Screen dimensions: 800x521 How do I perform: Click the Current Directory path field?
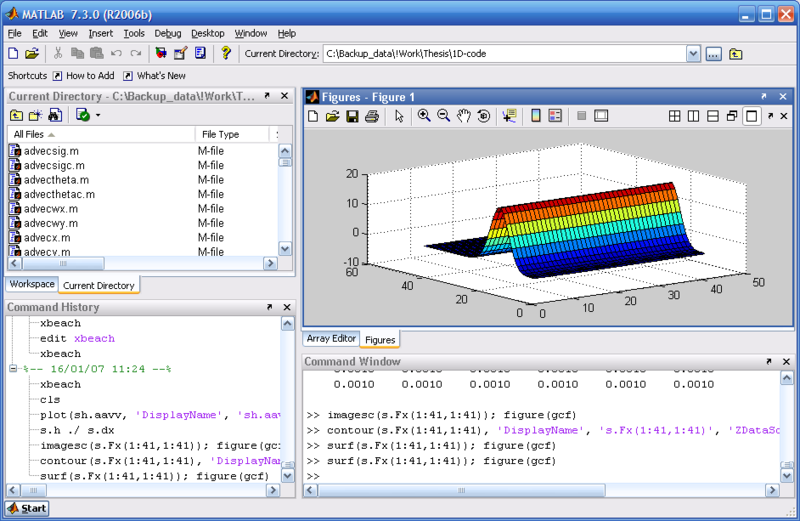click(x=505, y=54)
